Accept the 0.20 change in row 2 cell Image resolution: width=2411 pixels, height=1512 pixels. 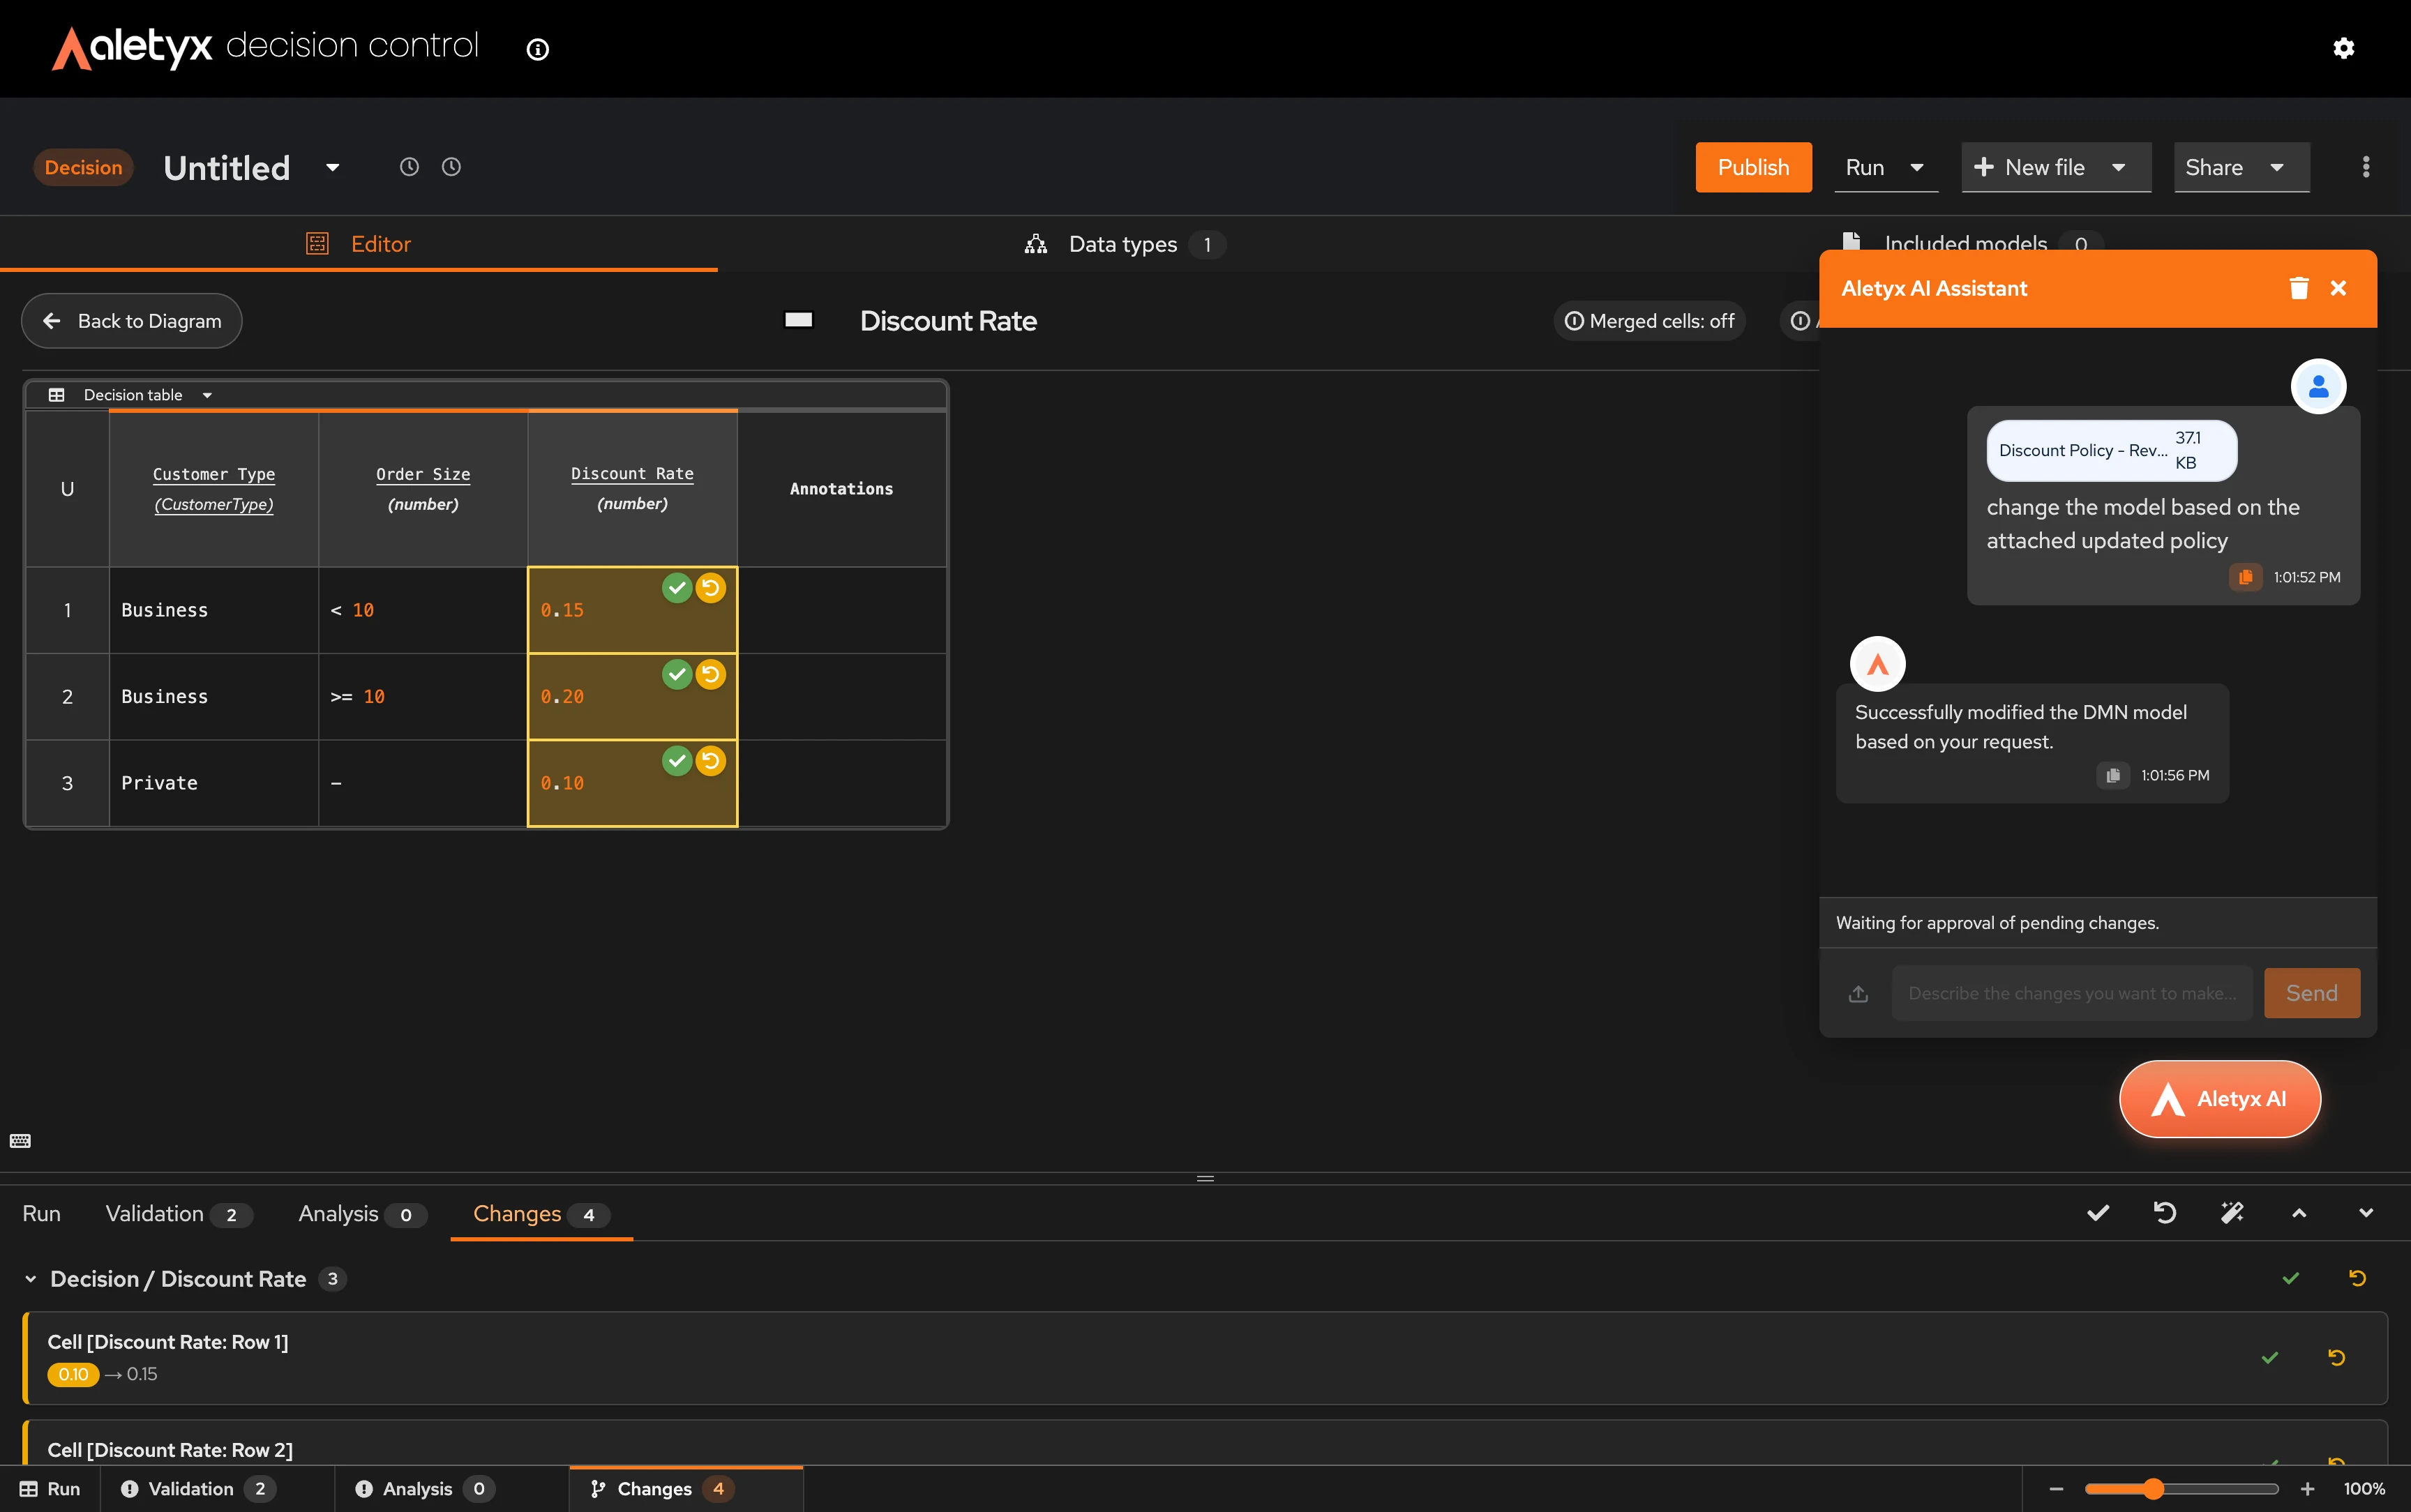677,675
